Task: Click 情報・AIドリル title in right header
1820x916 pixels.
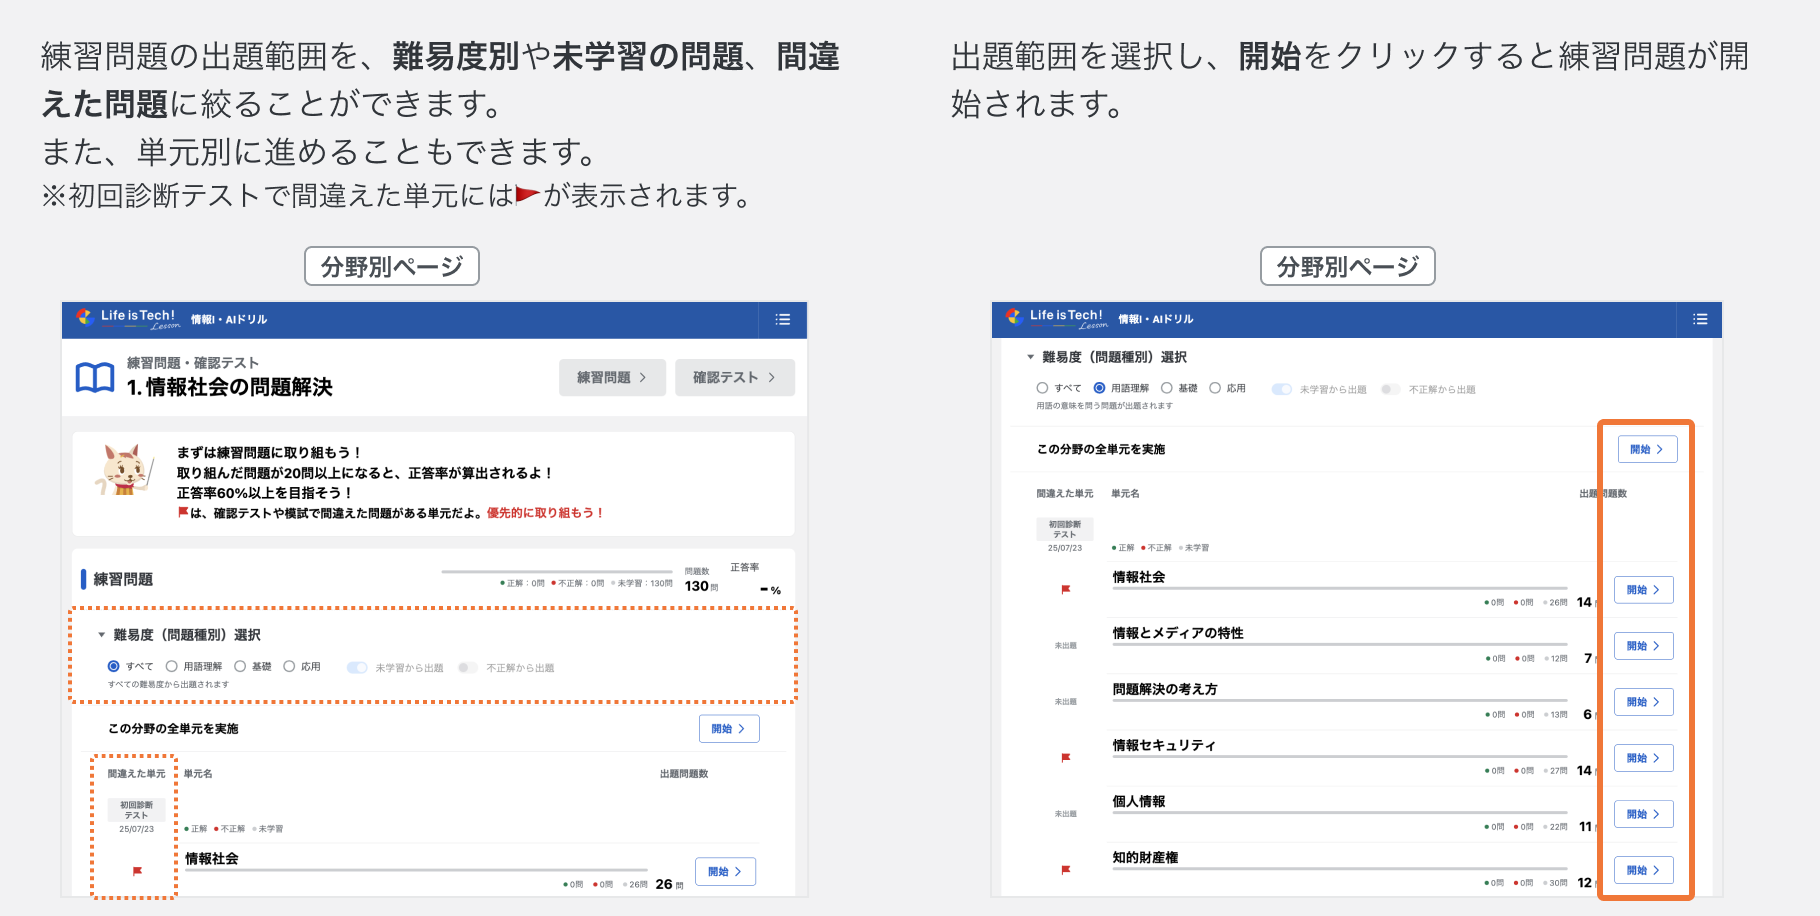Action: (1156, 319)
